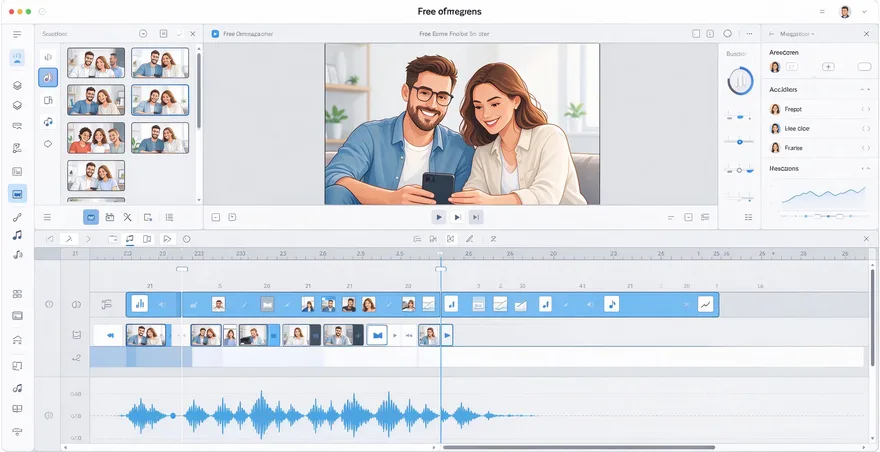Click the boxed play icon at preview's bottom-left

tap(232, 217)
